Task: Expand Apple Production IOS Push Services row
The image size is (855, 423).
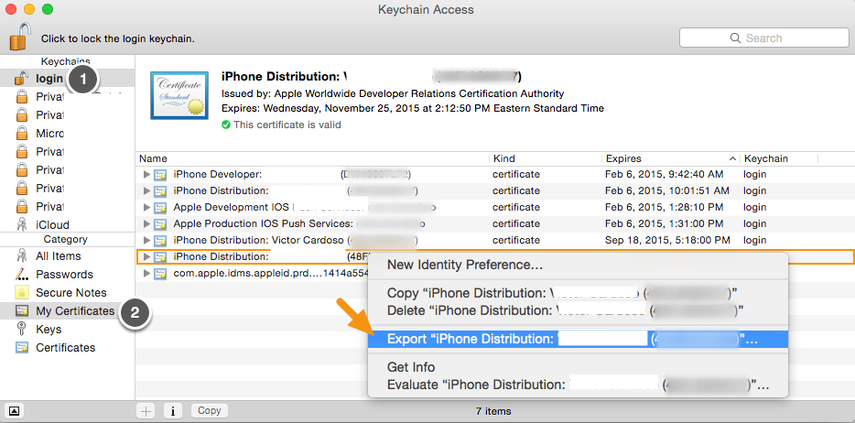Action: [146, 223]
